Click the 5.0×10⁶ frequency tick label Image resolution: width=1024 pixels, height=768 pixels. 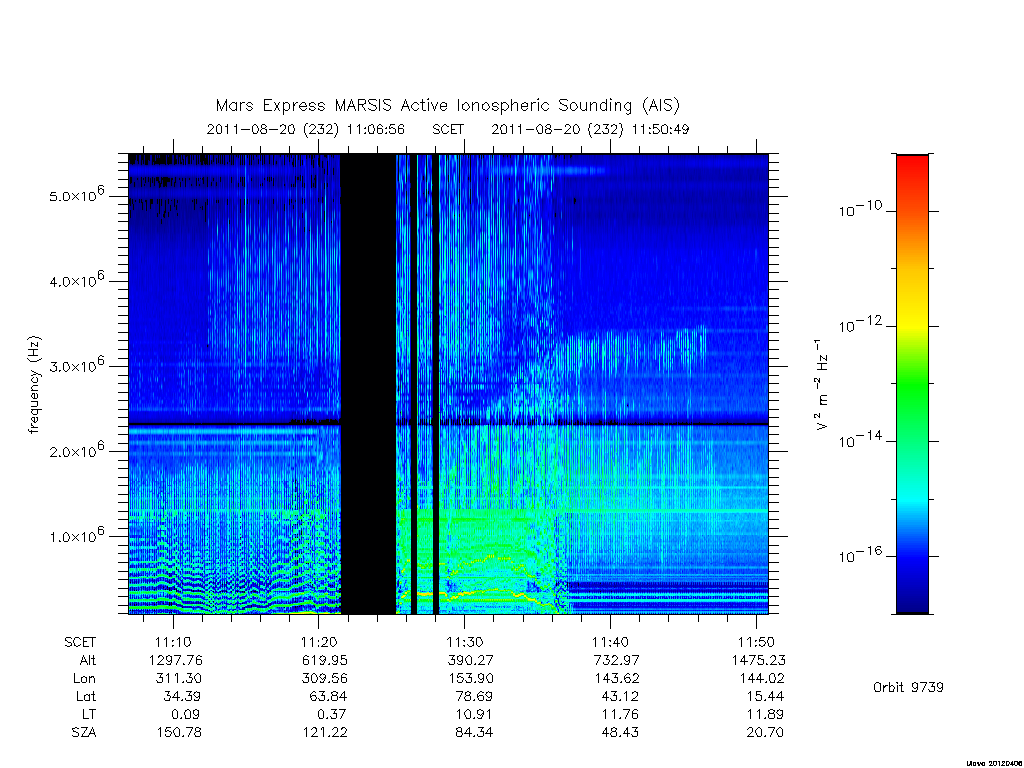(76, 195)
